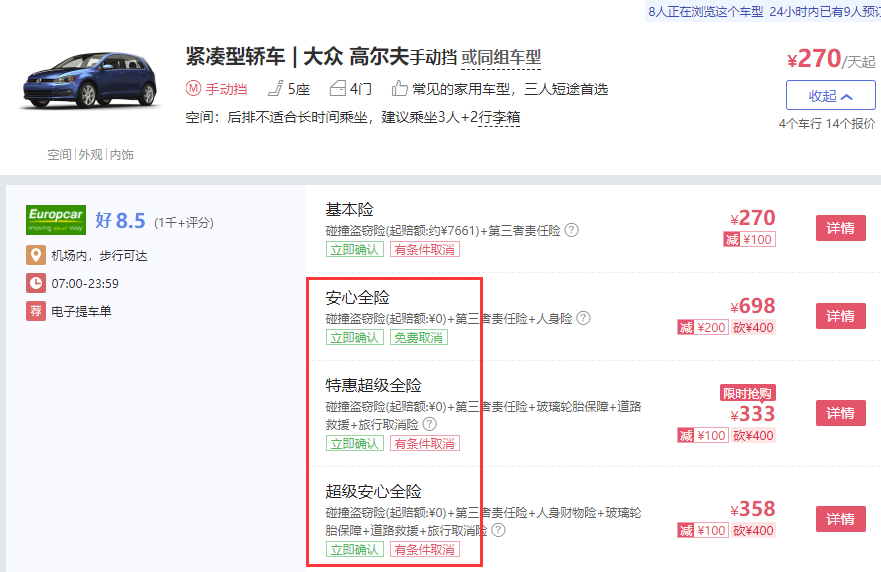The width and height of the screenshot is (881, 572).
Task: Open 详情 for the ¥698 安心全险 package
Action: coord(840,316)
